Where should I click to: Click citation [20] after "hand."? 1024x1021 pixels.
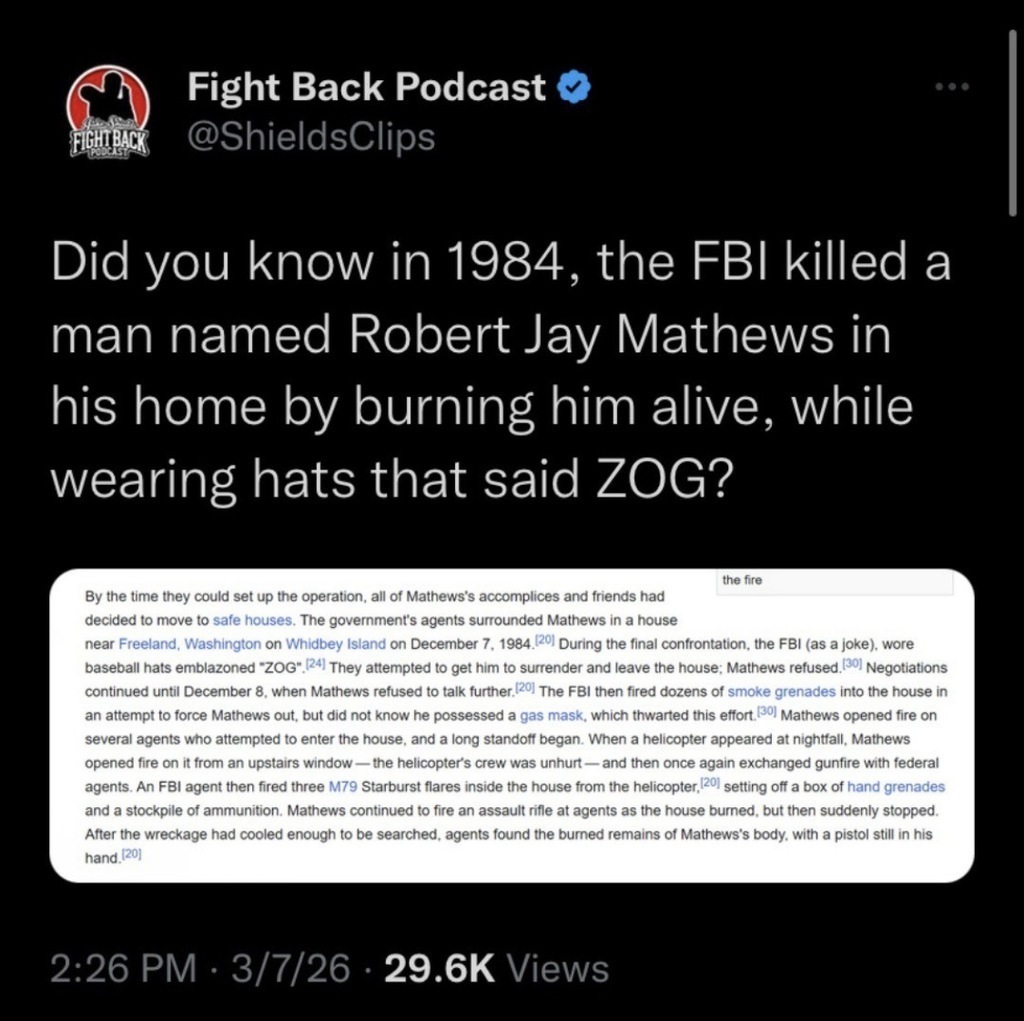tap(131, 854)
